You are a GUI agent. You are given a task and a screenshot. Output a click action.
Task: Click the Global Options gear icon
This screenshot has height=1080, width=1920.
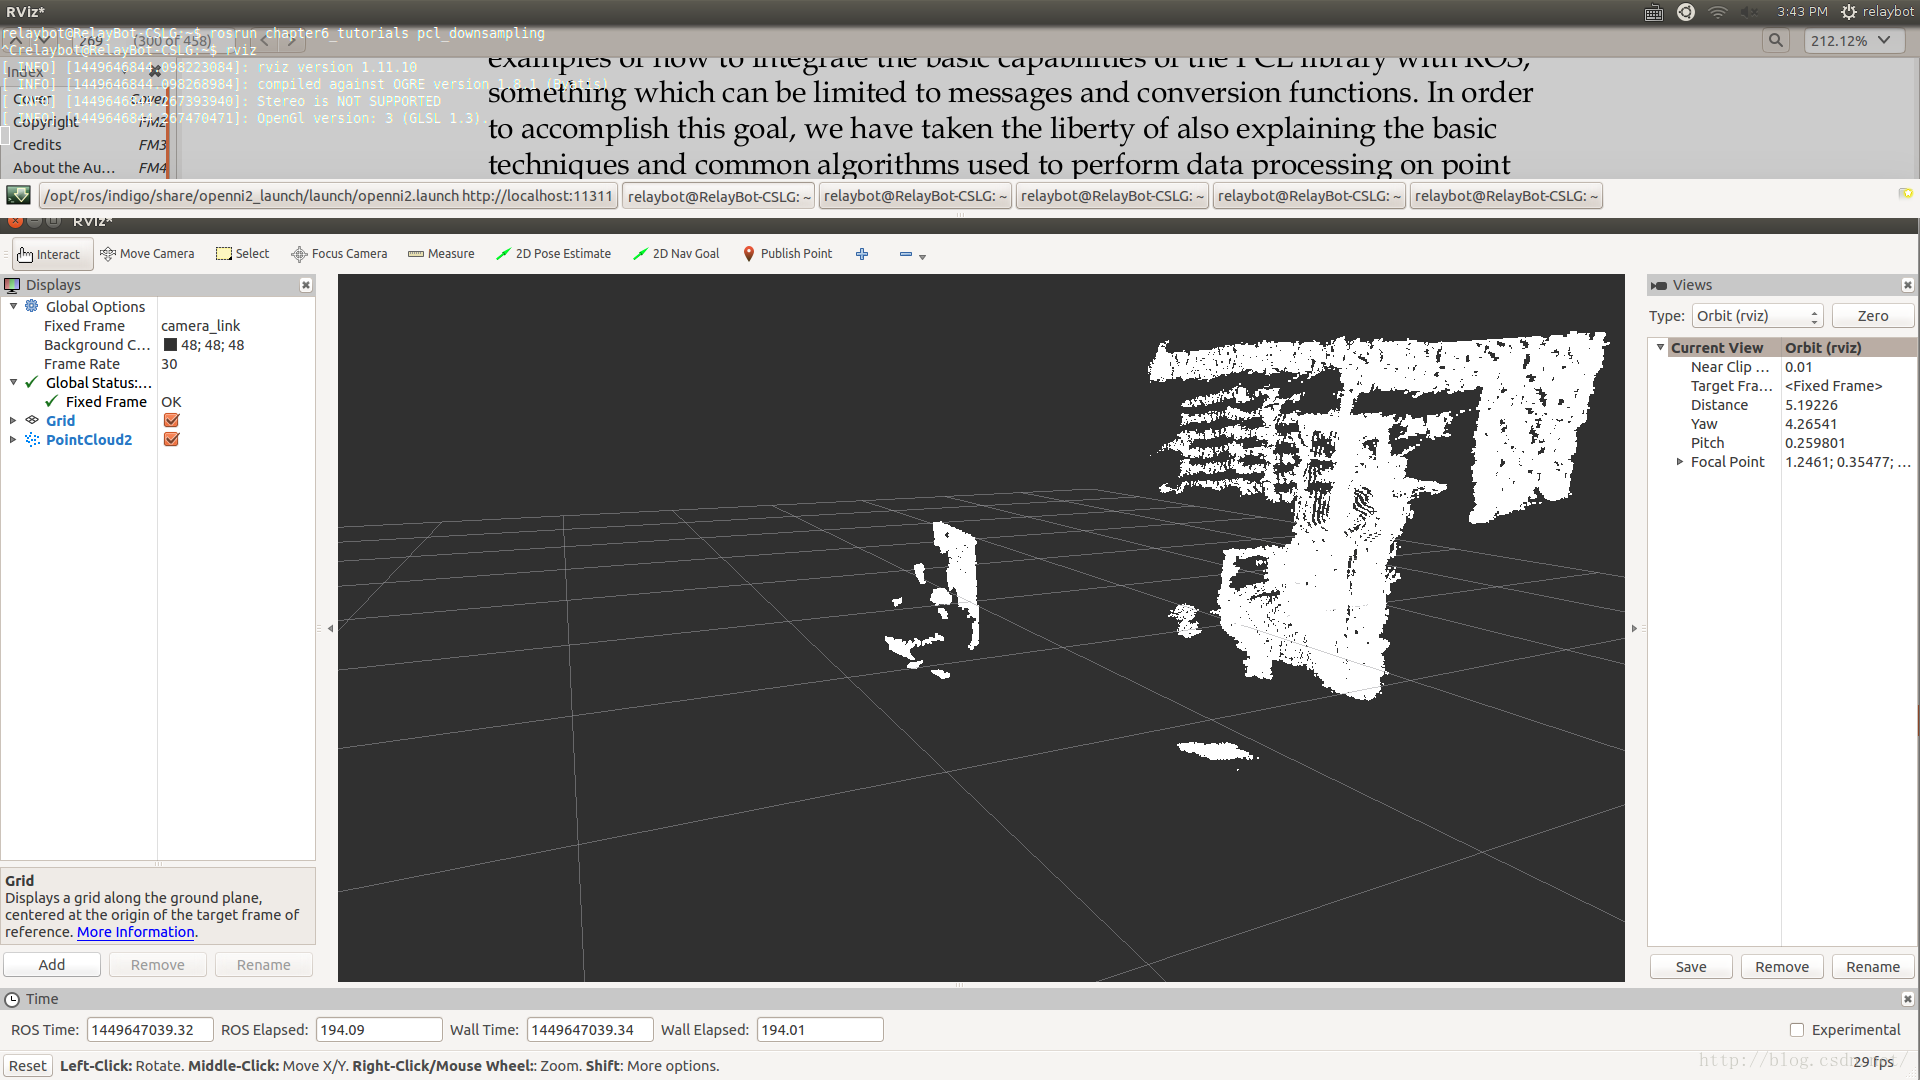click(x=32, y=307)
